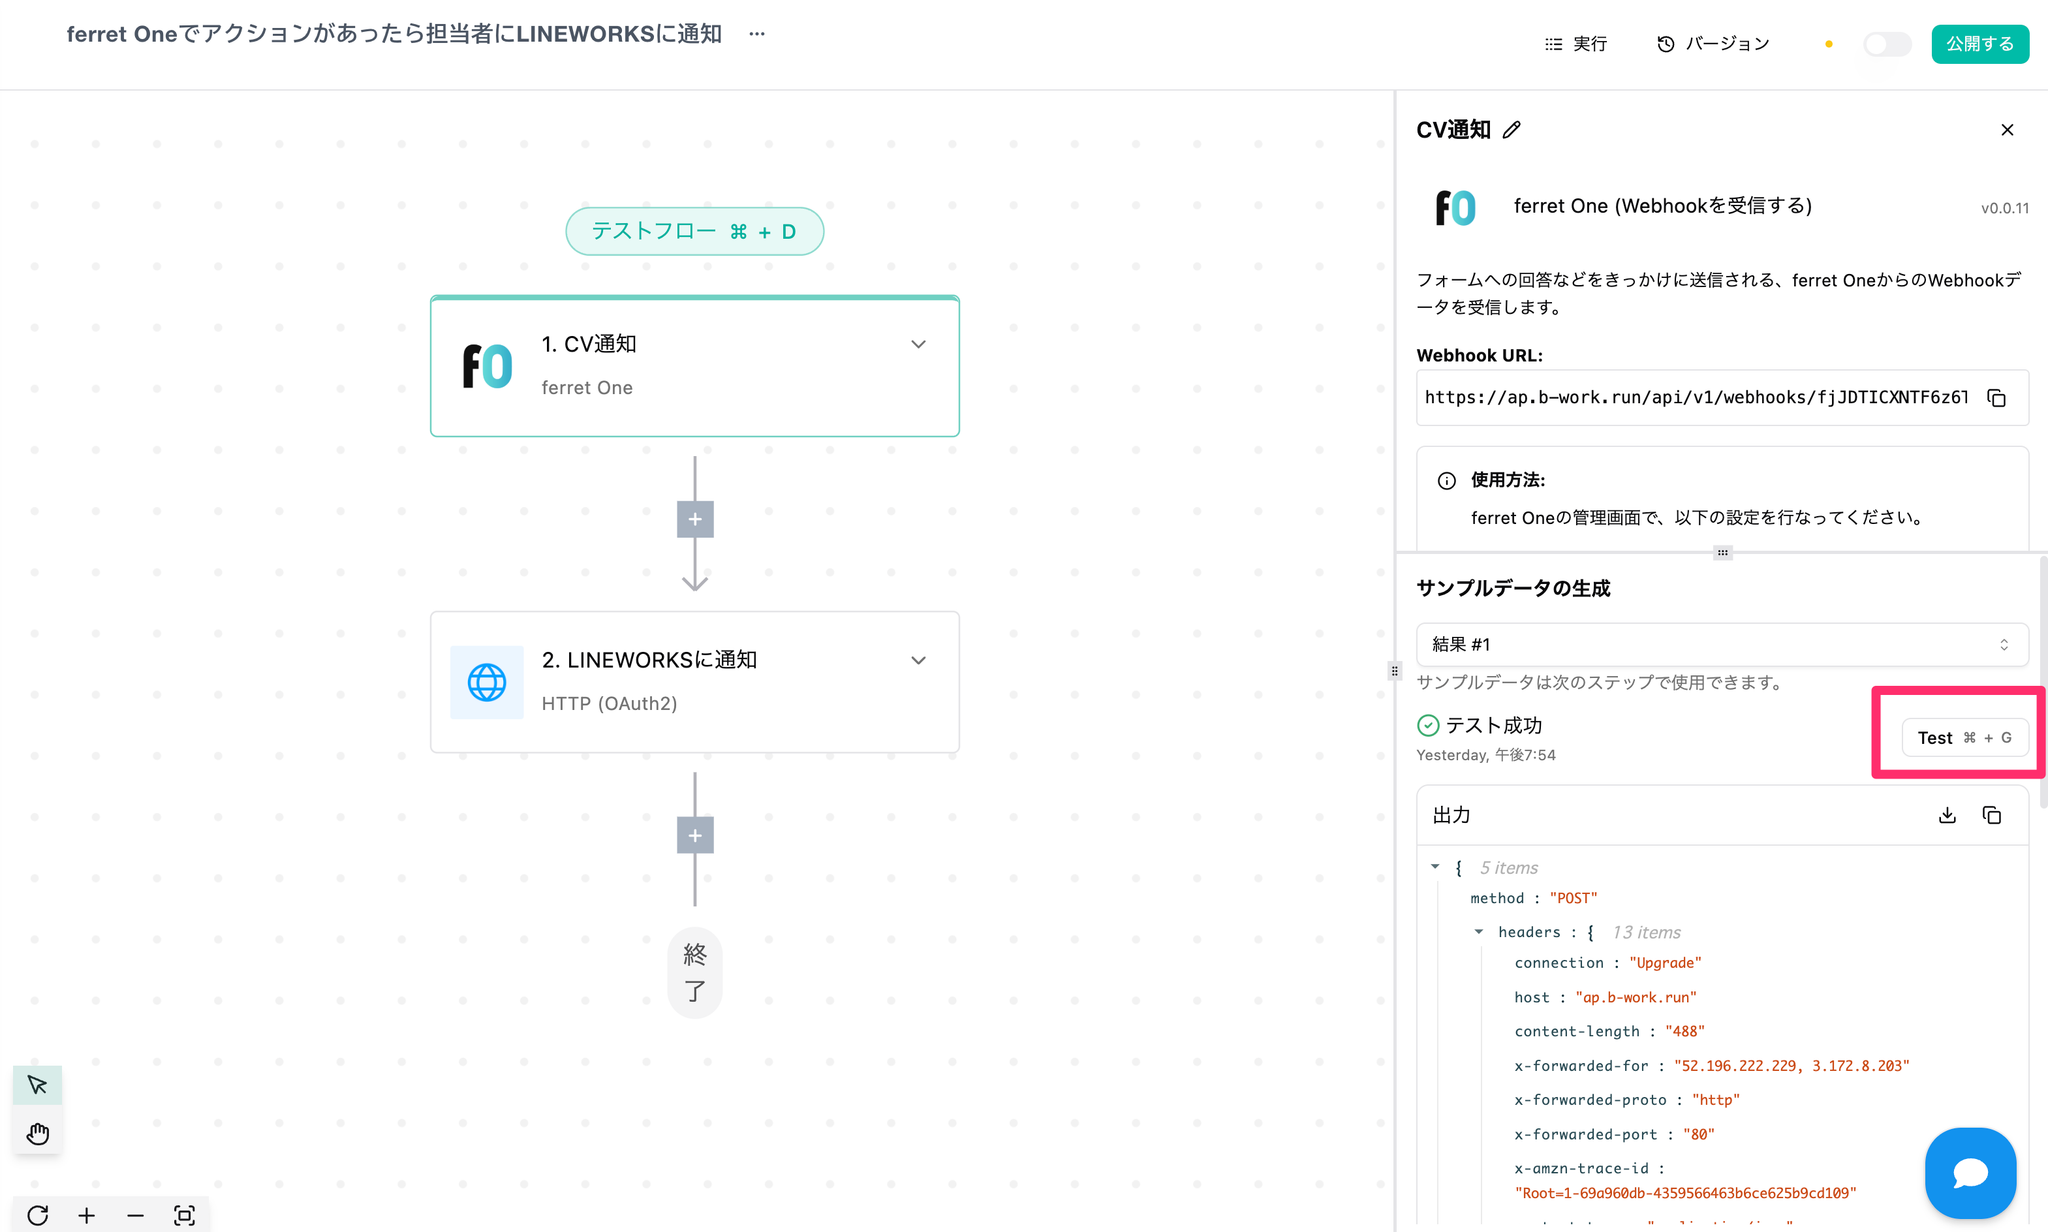This screenshot has width=2048, height=1232.
Task: Select the hand pan tool
Action: pos(38,1133)
